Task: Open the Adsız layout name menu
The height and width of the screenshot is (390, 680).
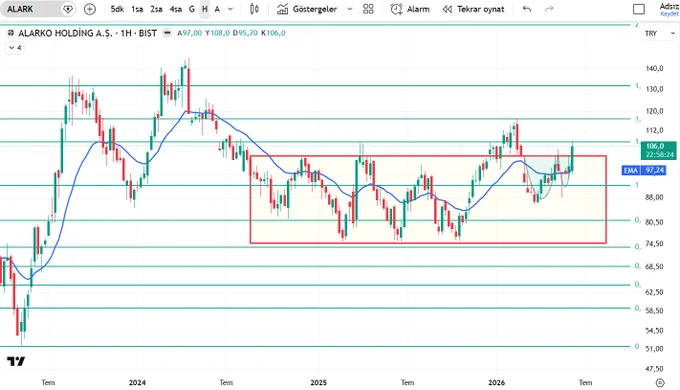Action: point(669,6)
